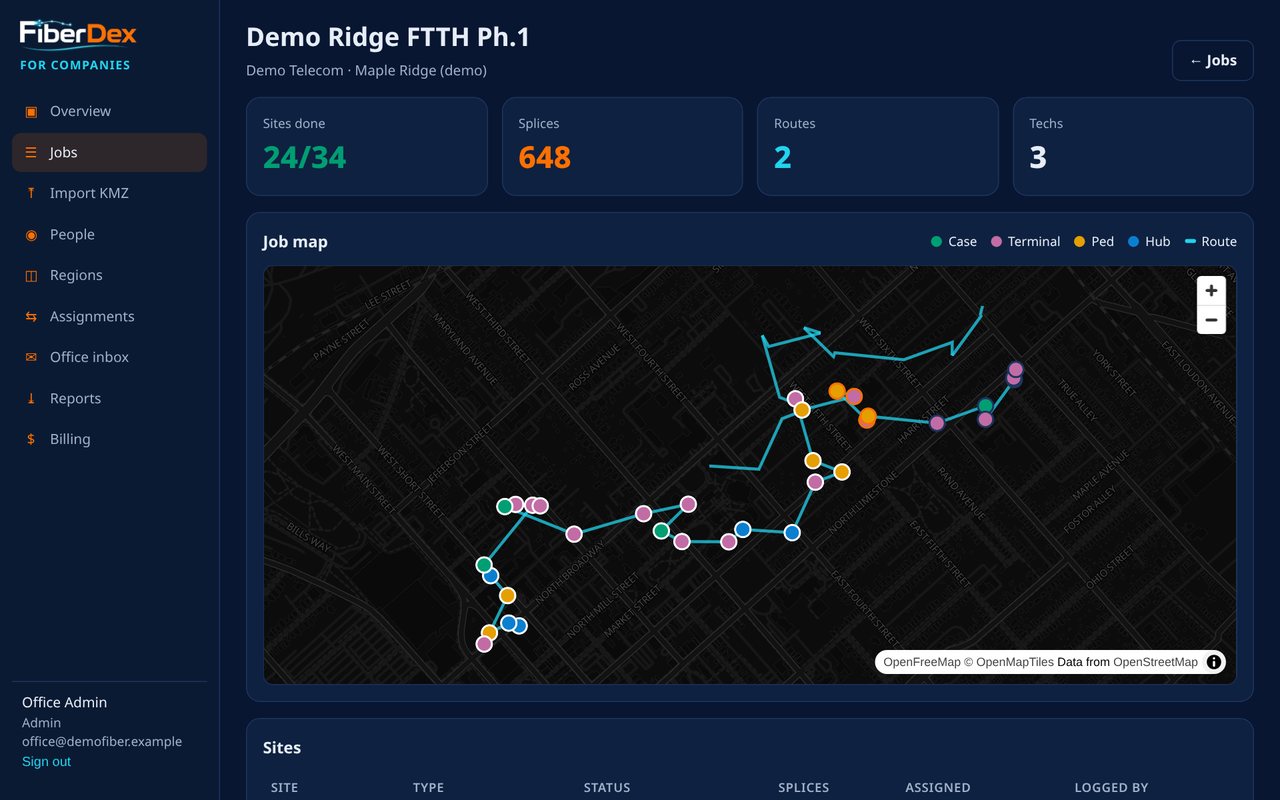The height and width of the screenshot is (800, 1280).
Task: Toggle the map attribution info icon
Action: click(x=1214, y=662)
